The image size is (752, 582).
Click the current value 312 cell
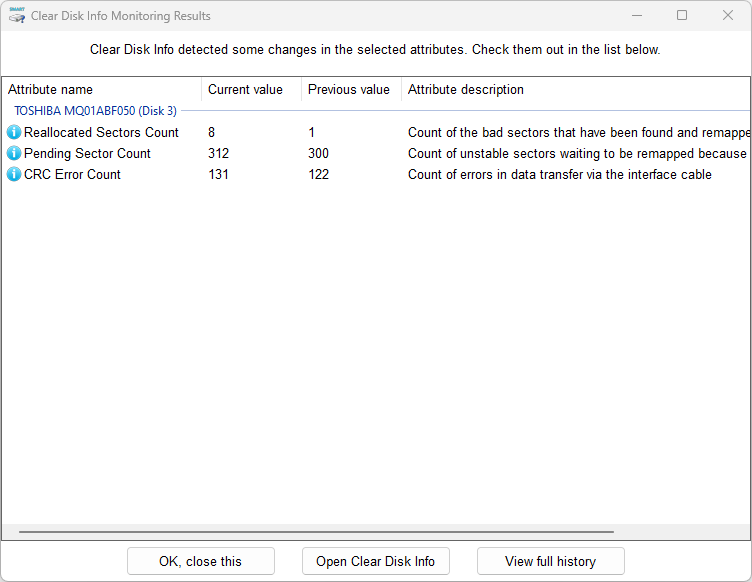coord(218,153)
